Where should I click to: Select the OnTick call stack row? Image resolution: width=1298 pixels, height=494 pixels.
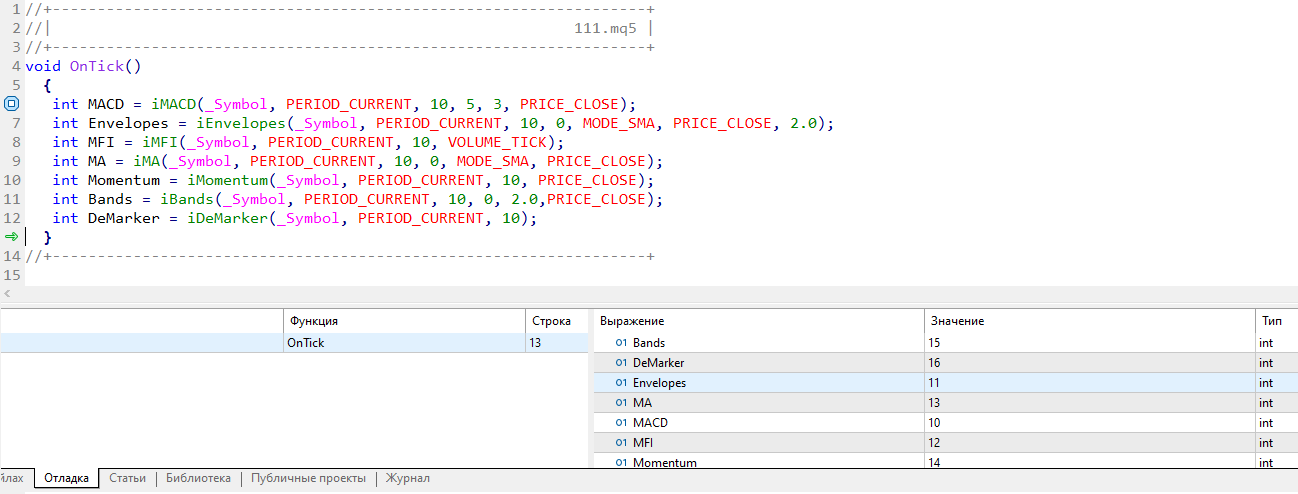(294, 342)
